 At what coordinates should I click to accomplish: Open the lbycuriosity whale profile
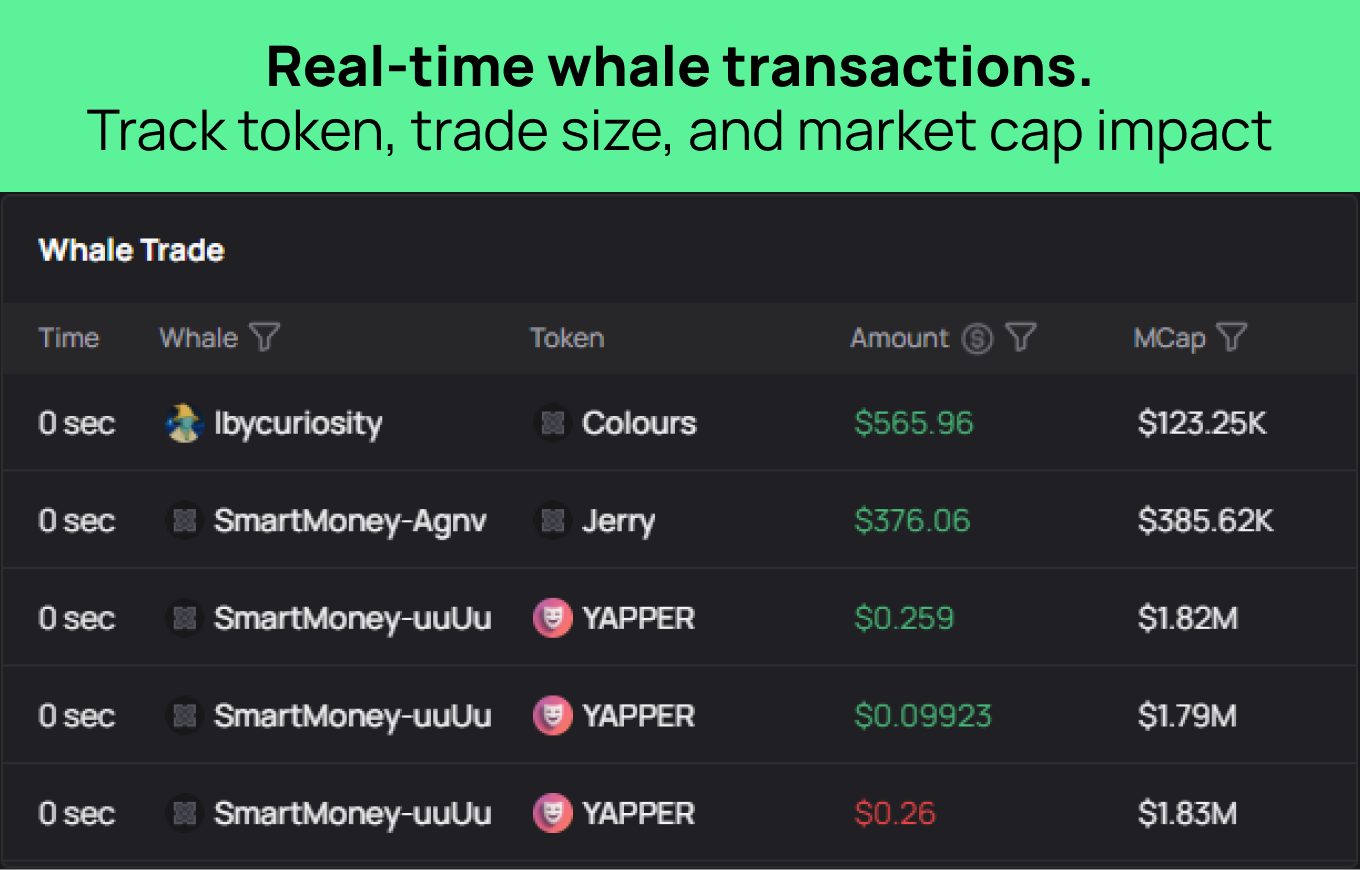(x=298, y=423)
